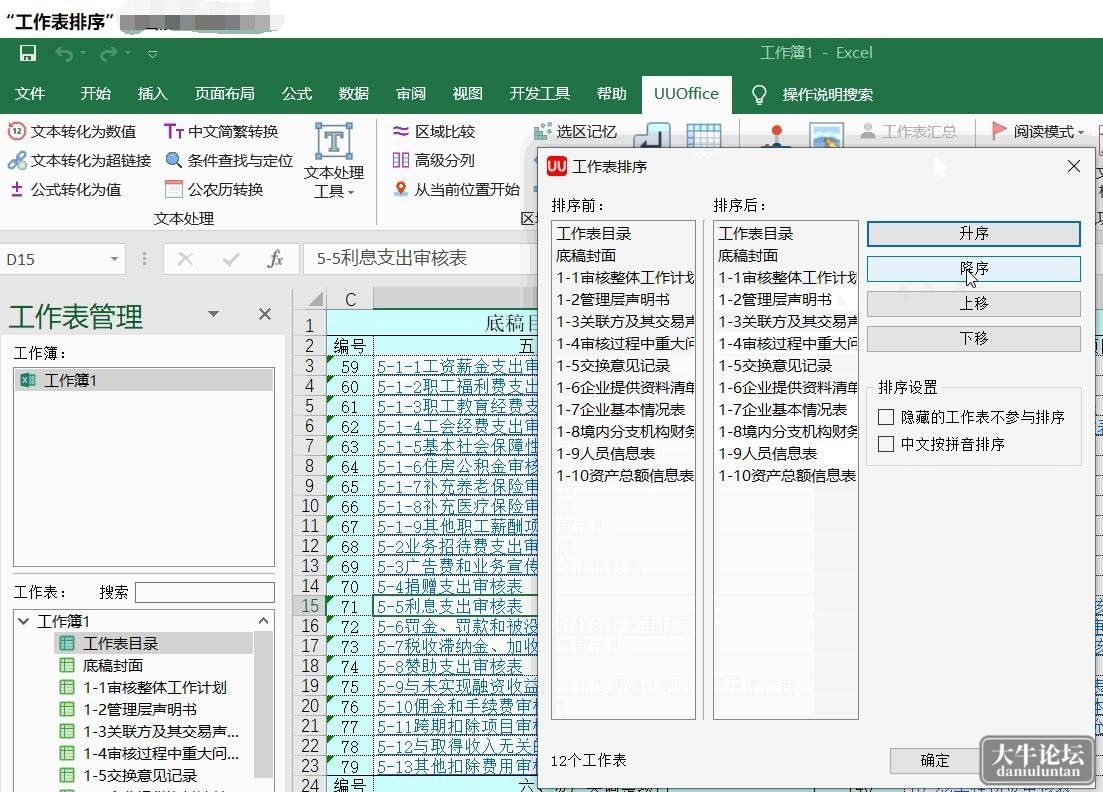This screenshot has height=792, width=1103.
Task: Run the 公式转化为值 command
Action: [x=65, y=189]
